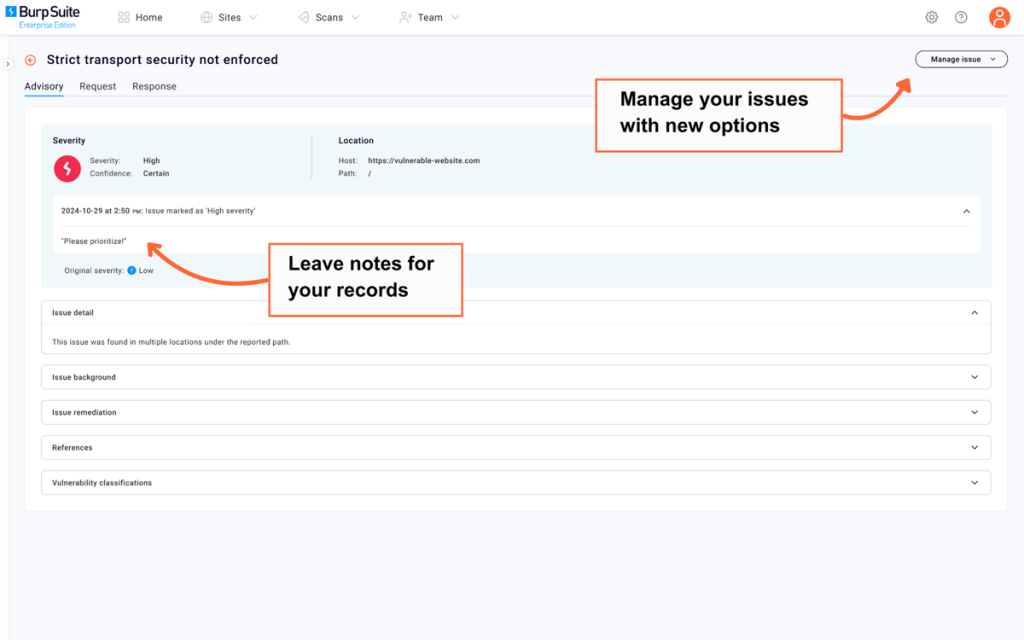Open the Team menu
The height and width of the screenshot is (640, 1024).
pyautogui.click(x=429, y=18)
